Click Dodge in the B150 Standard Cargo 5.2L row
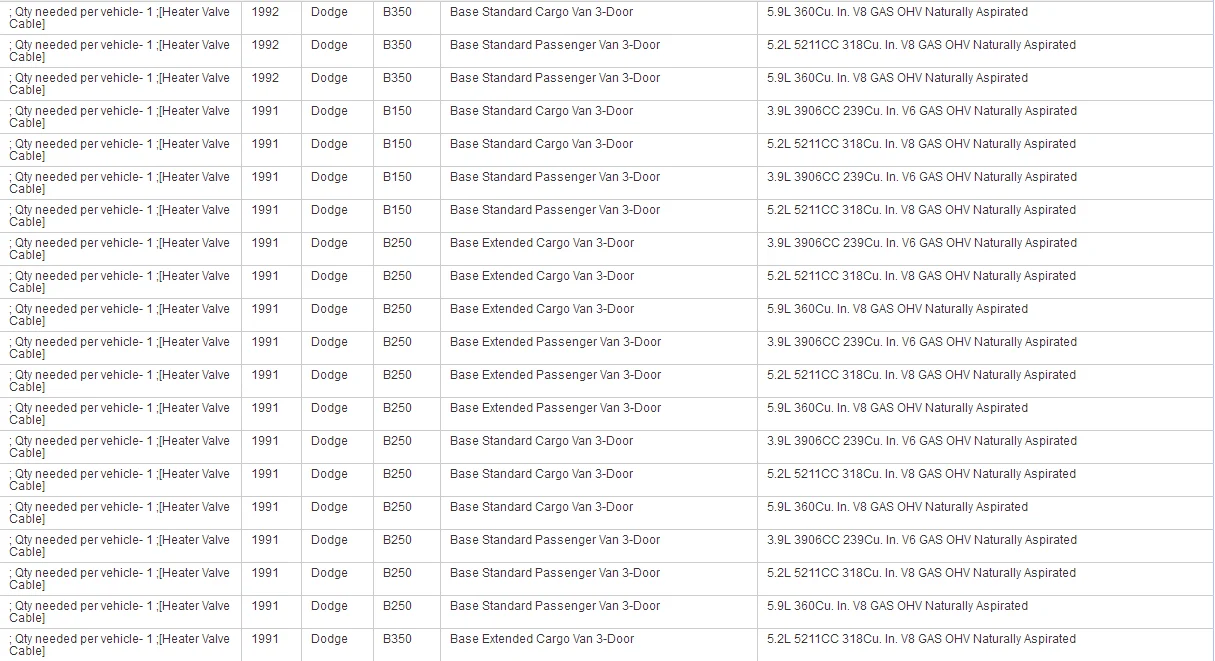Screen dimensions: 1215x661 pos(337,150)
